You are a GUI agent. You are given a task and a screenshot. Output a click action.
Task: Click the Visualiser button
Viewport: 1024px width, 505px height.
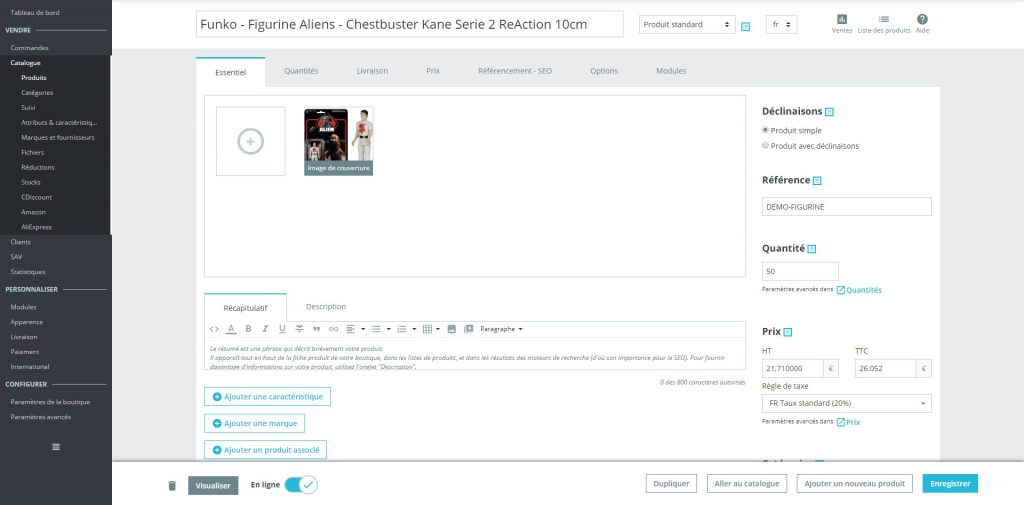[x=213, y=485]
